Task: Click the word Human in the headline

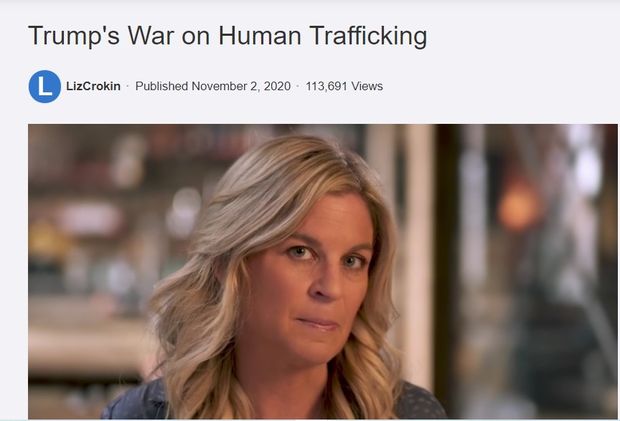Action: 260,36
